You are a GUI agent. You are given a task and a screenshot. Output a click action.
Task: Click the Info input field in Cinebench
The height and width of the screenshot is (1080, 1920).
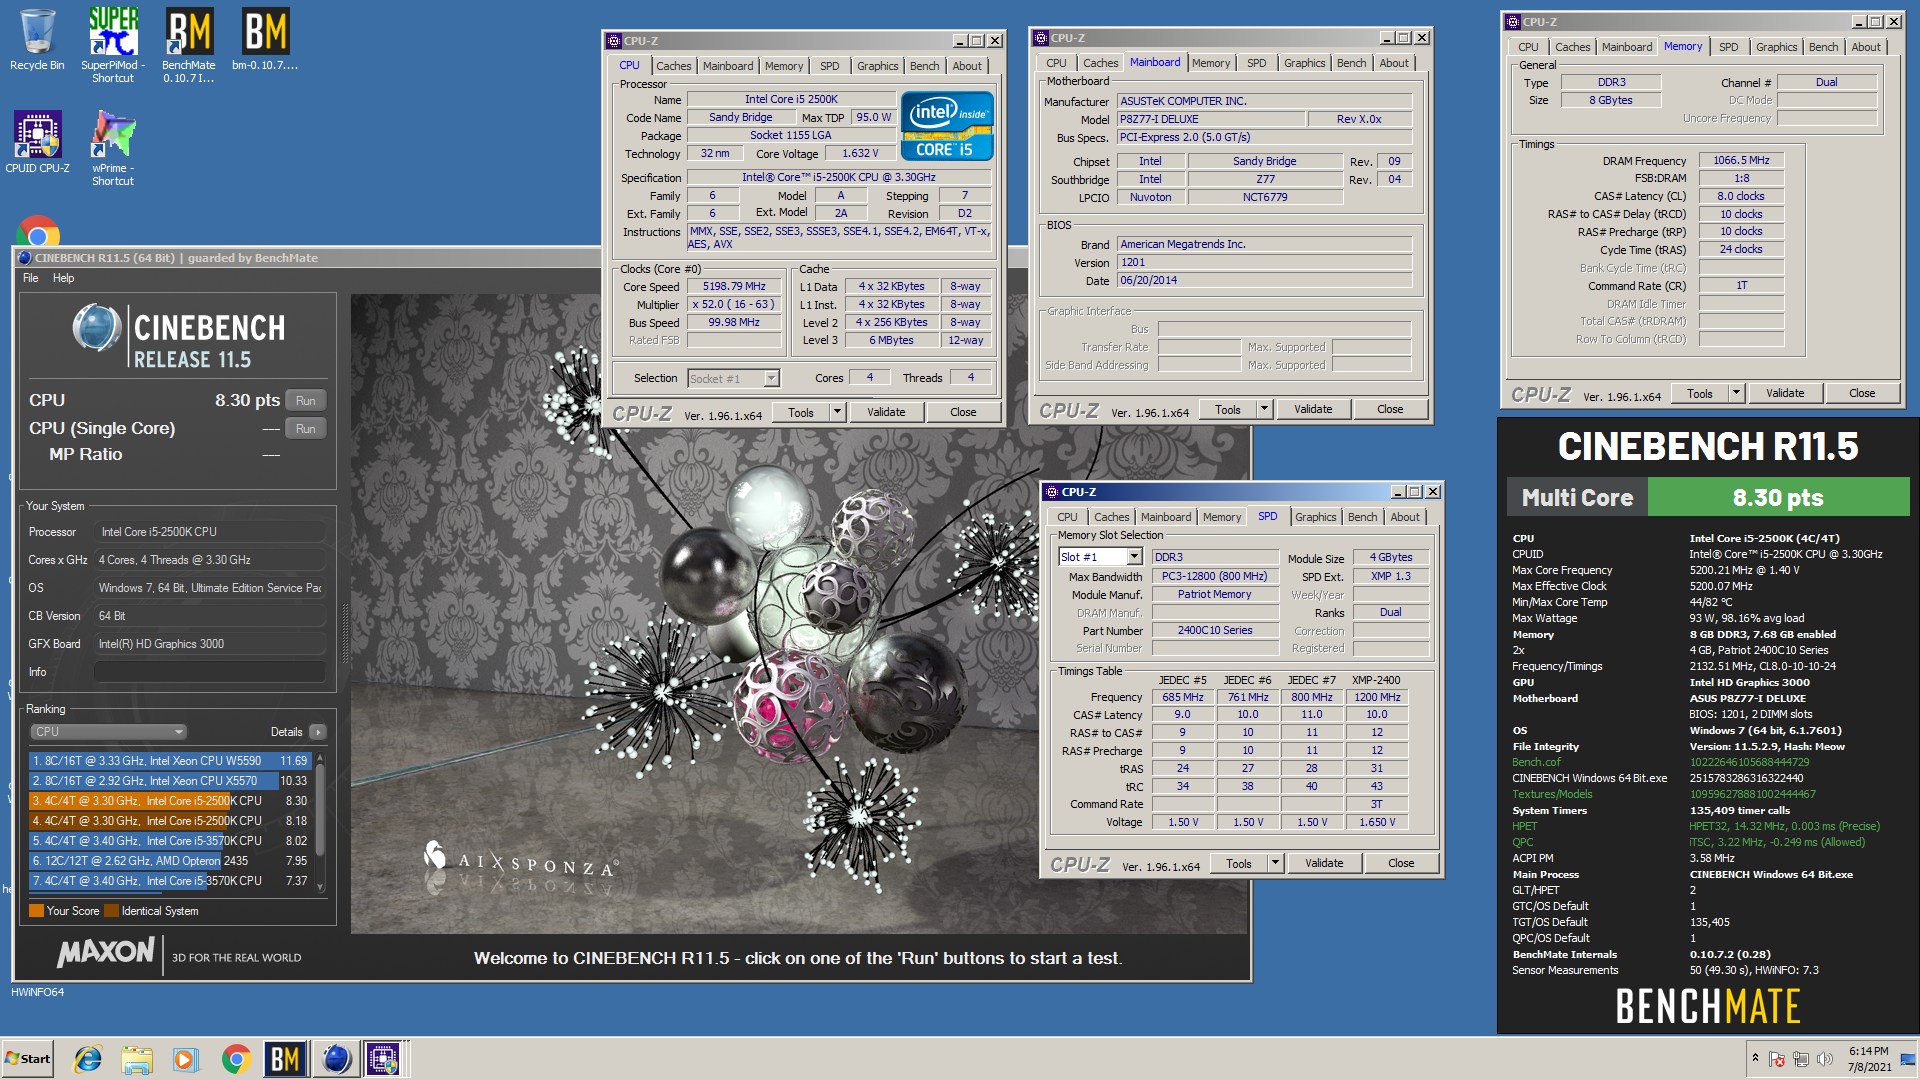(210, 672)
